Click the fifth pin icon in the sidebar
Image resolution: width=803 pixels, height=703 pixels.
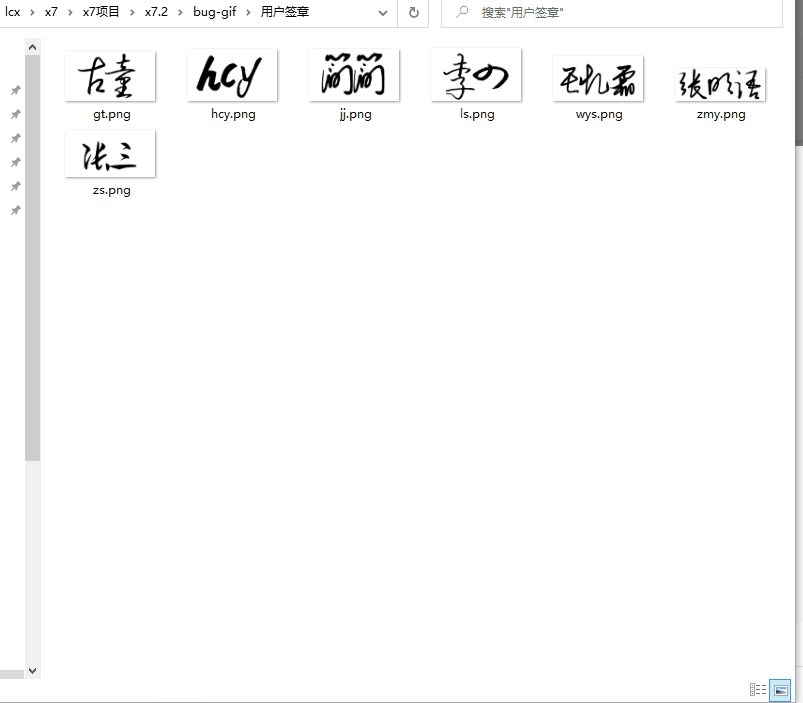point(16,186)
